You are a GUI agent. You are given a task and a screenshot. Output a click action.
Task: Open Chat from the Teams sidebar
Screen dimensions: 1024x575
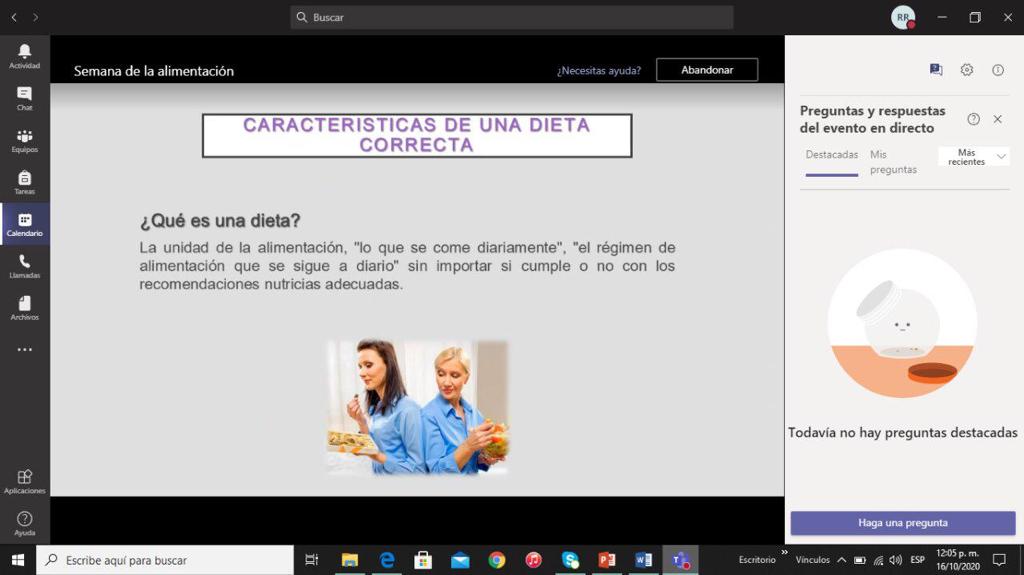[24, 98]
